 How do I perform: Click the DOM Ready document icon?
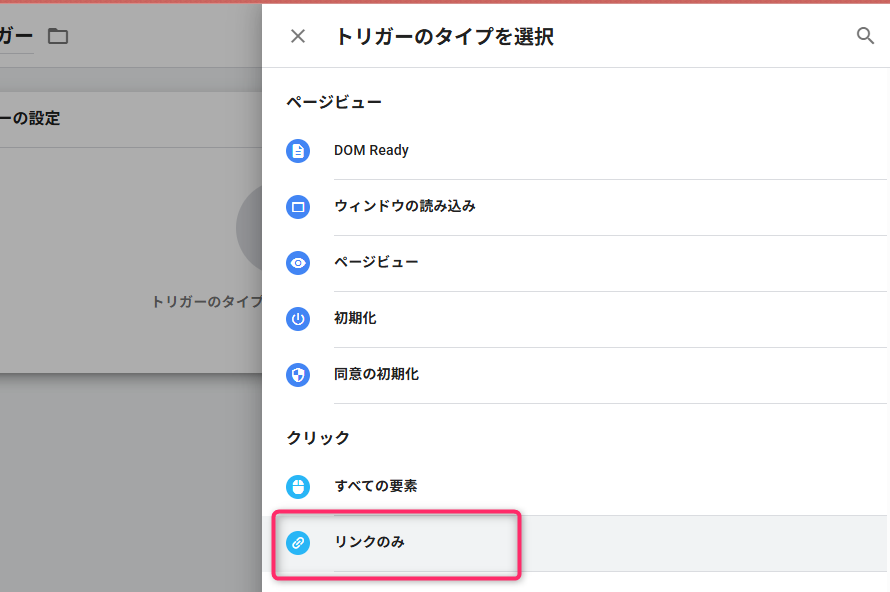(x=298, y=151)
